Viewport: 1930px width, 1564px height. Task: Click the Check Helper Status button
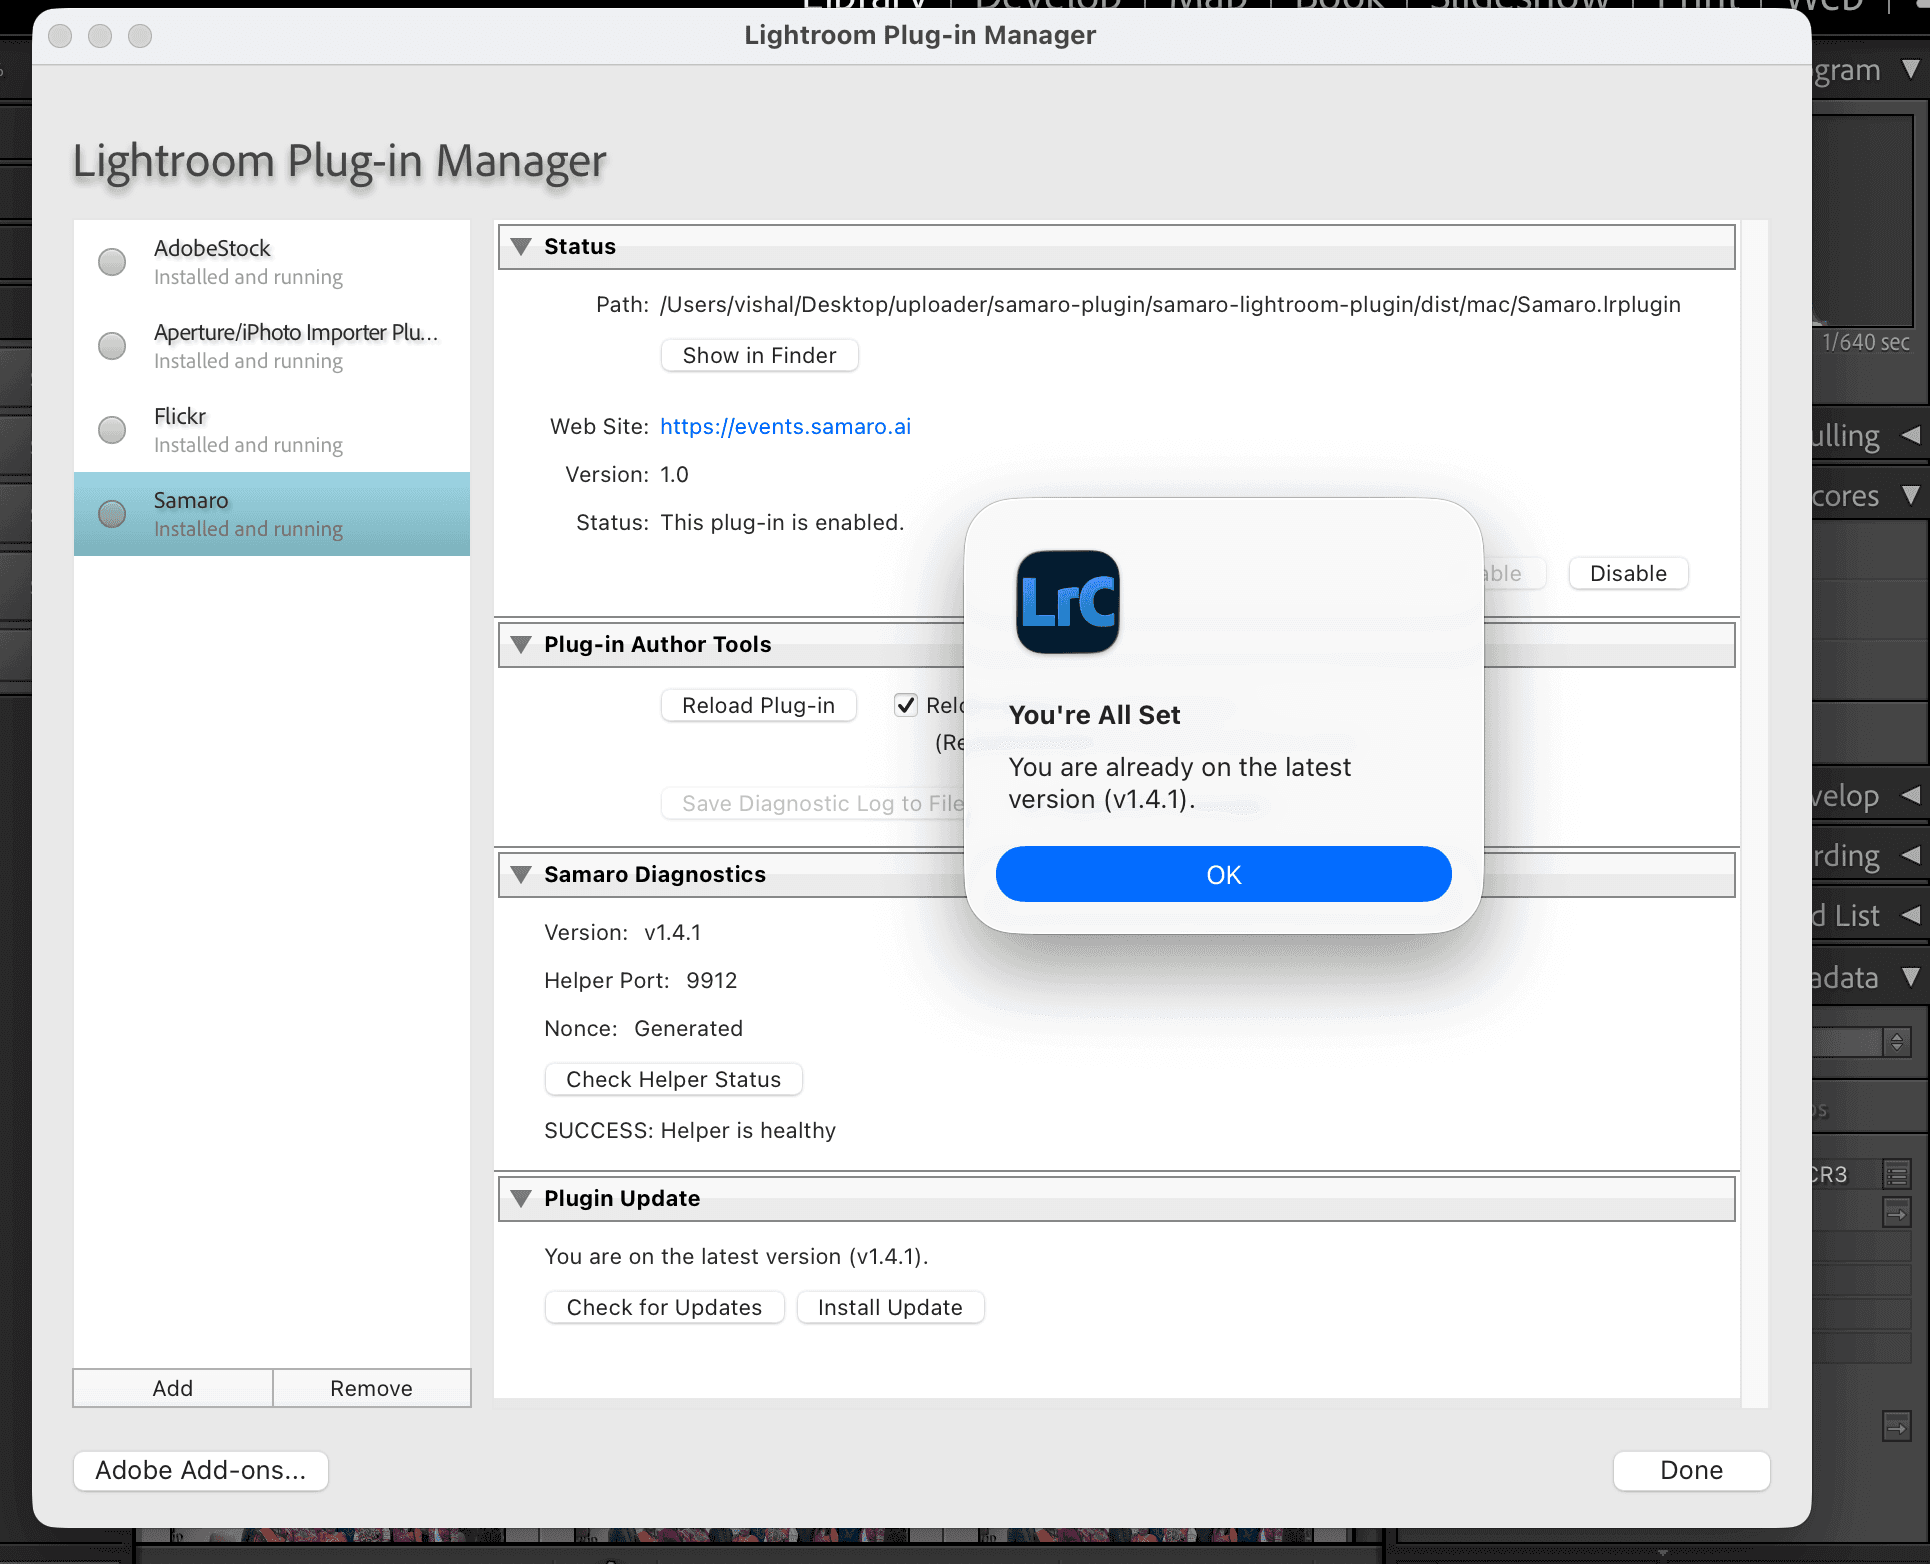(x=673, y=1080)
